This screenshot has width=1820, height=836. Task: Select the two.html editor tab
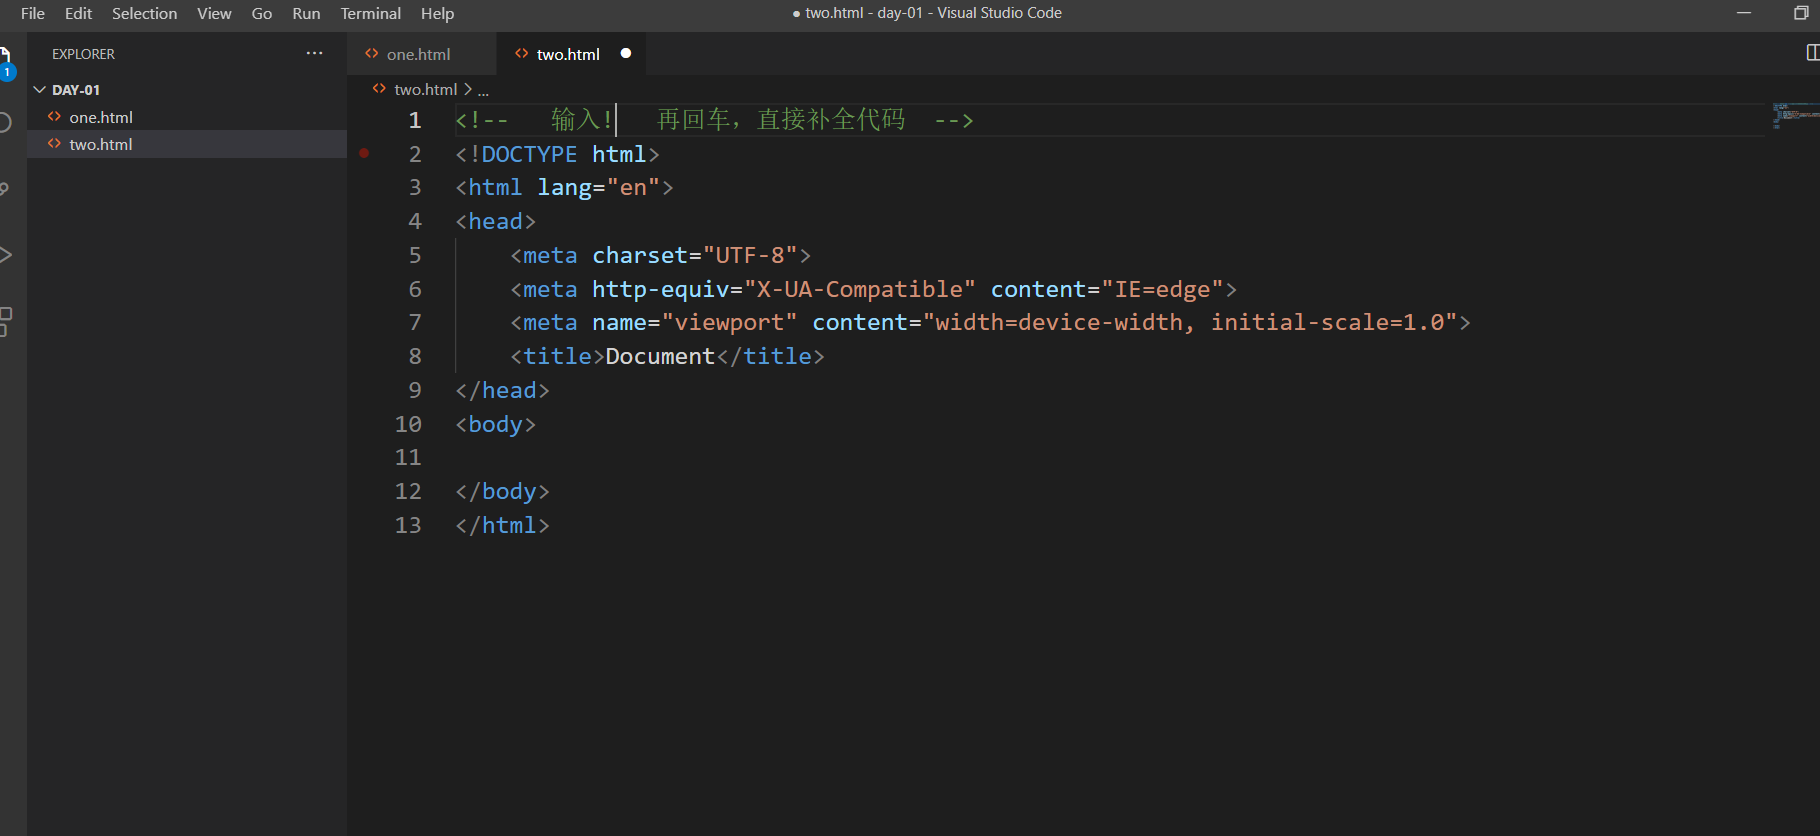[571, 54]
